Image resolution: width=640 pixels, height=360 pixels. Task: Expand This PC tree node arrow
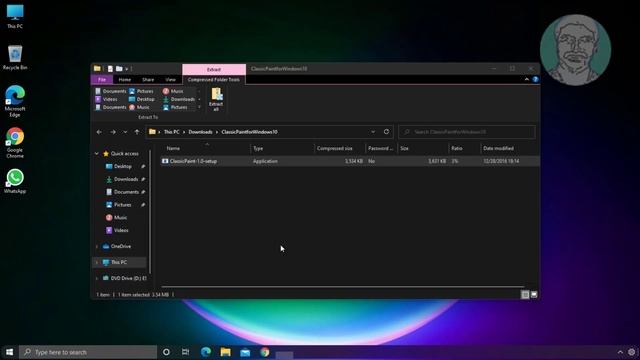(97, 262)
